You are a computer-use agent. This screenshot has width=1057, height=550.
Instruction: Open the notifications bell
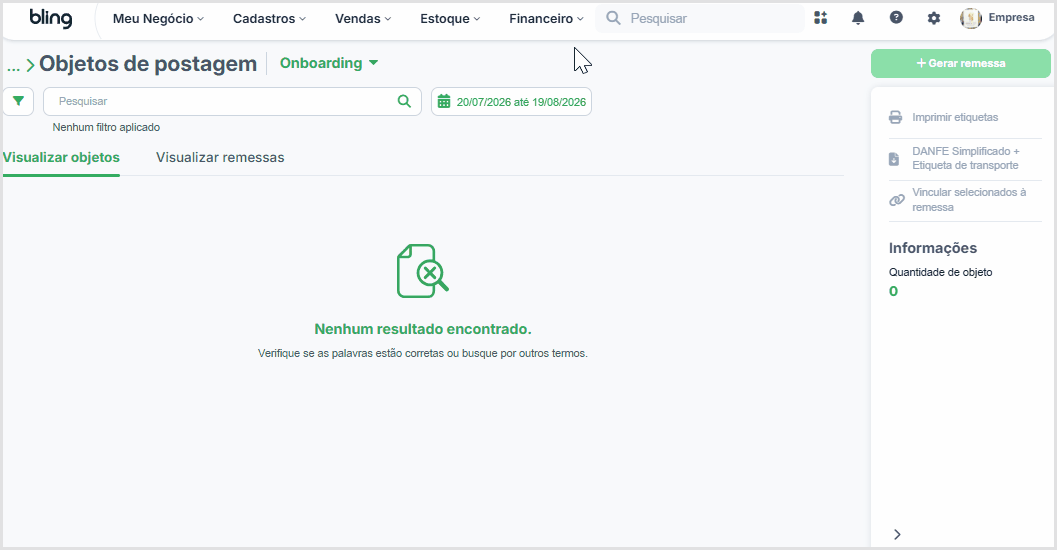tap(857, 18)
